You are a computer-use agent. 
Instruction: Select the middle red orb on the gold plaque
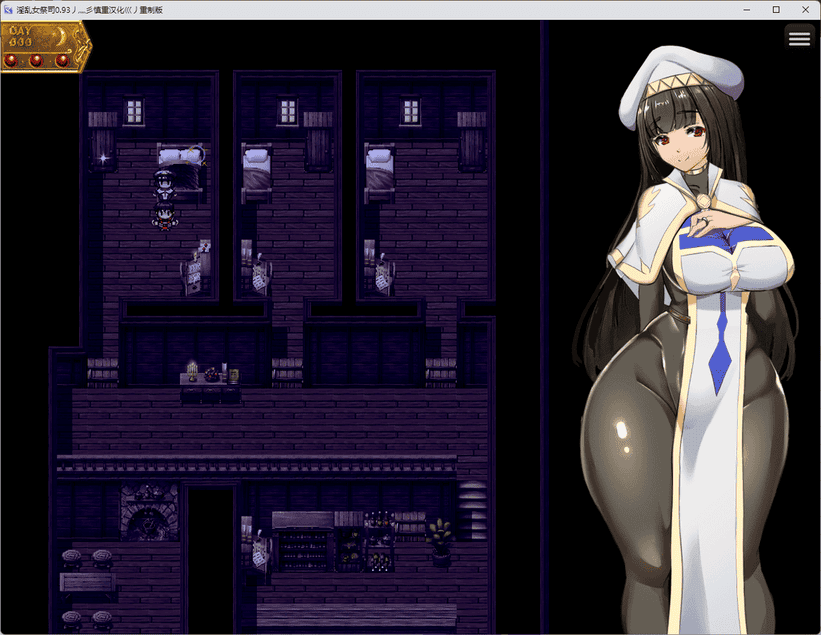pyautogui.click(x=35, y=60)
